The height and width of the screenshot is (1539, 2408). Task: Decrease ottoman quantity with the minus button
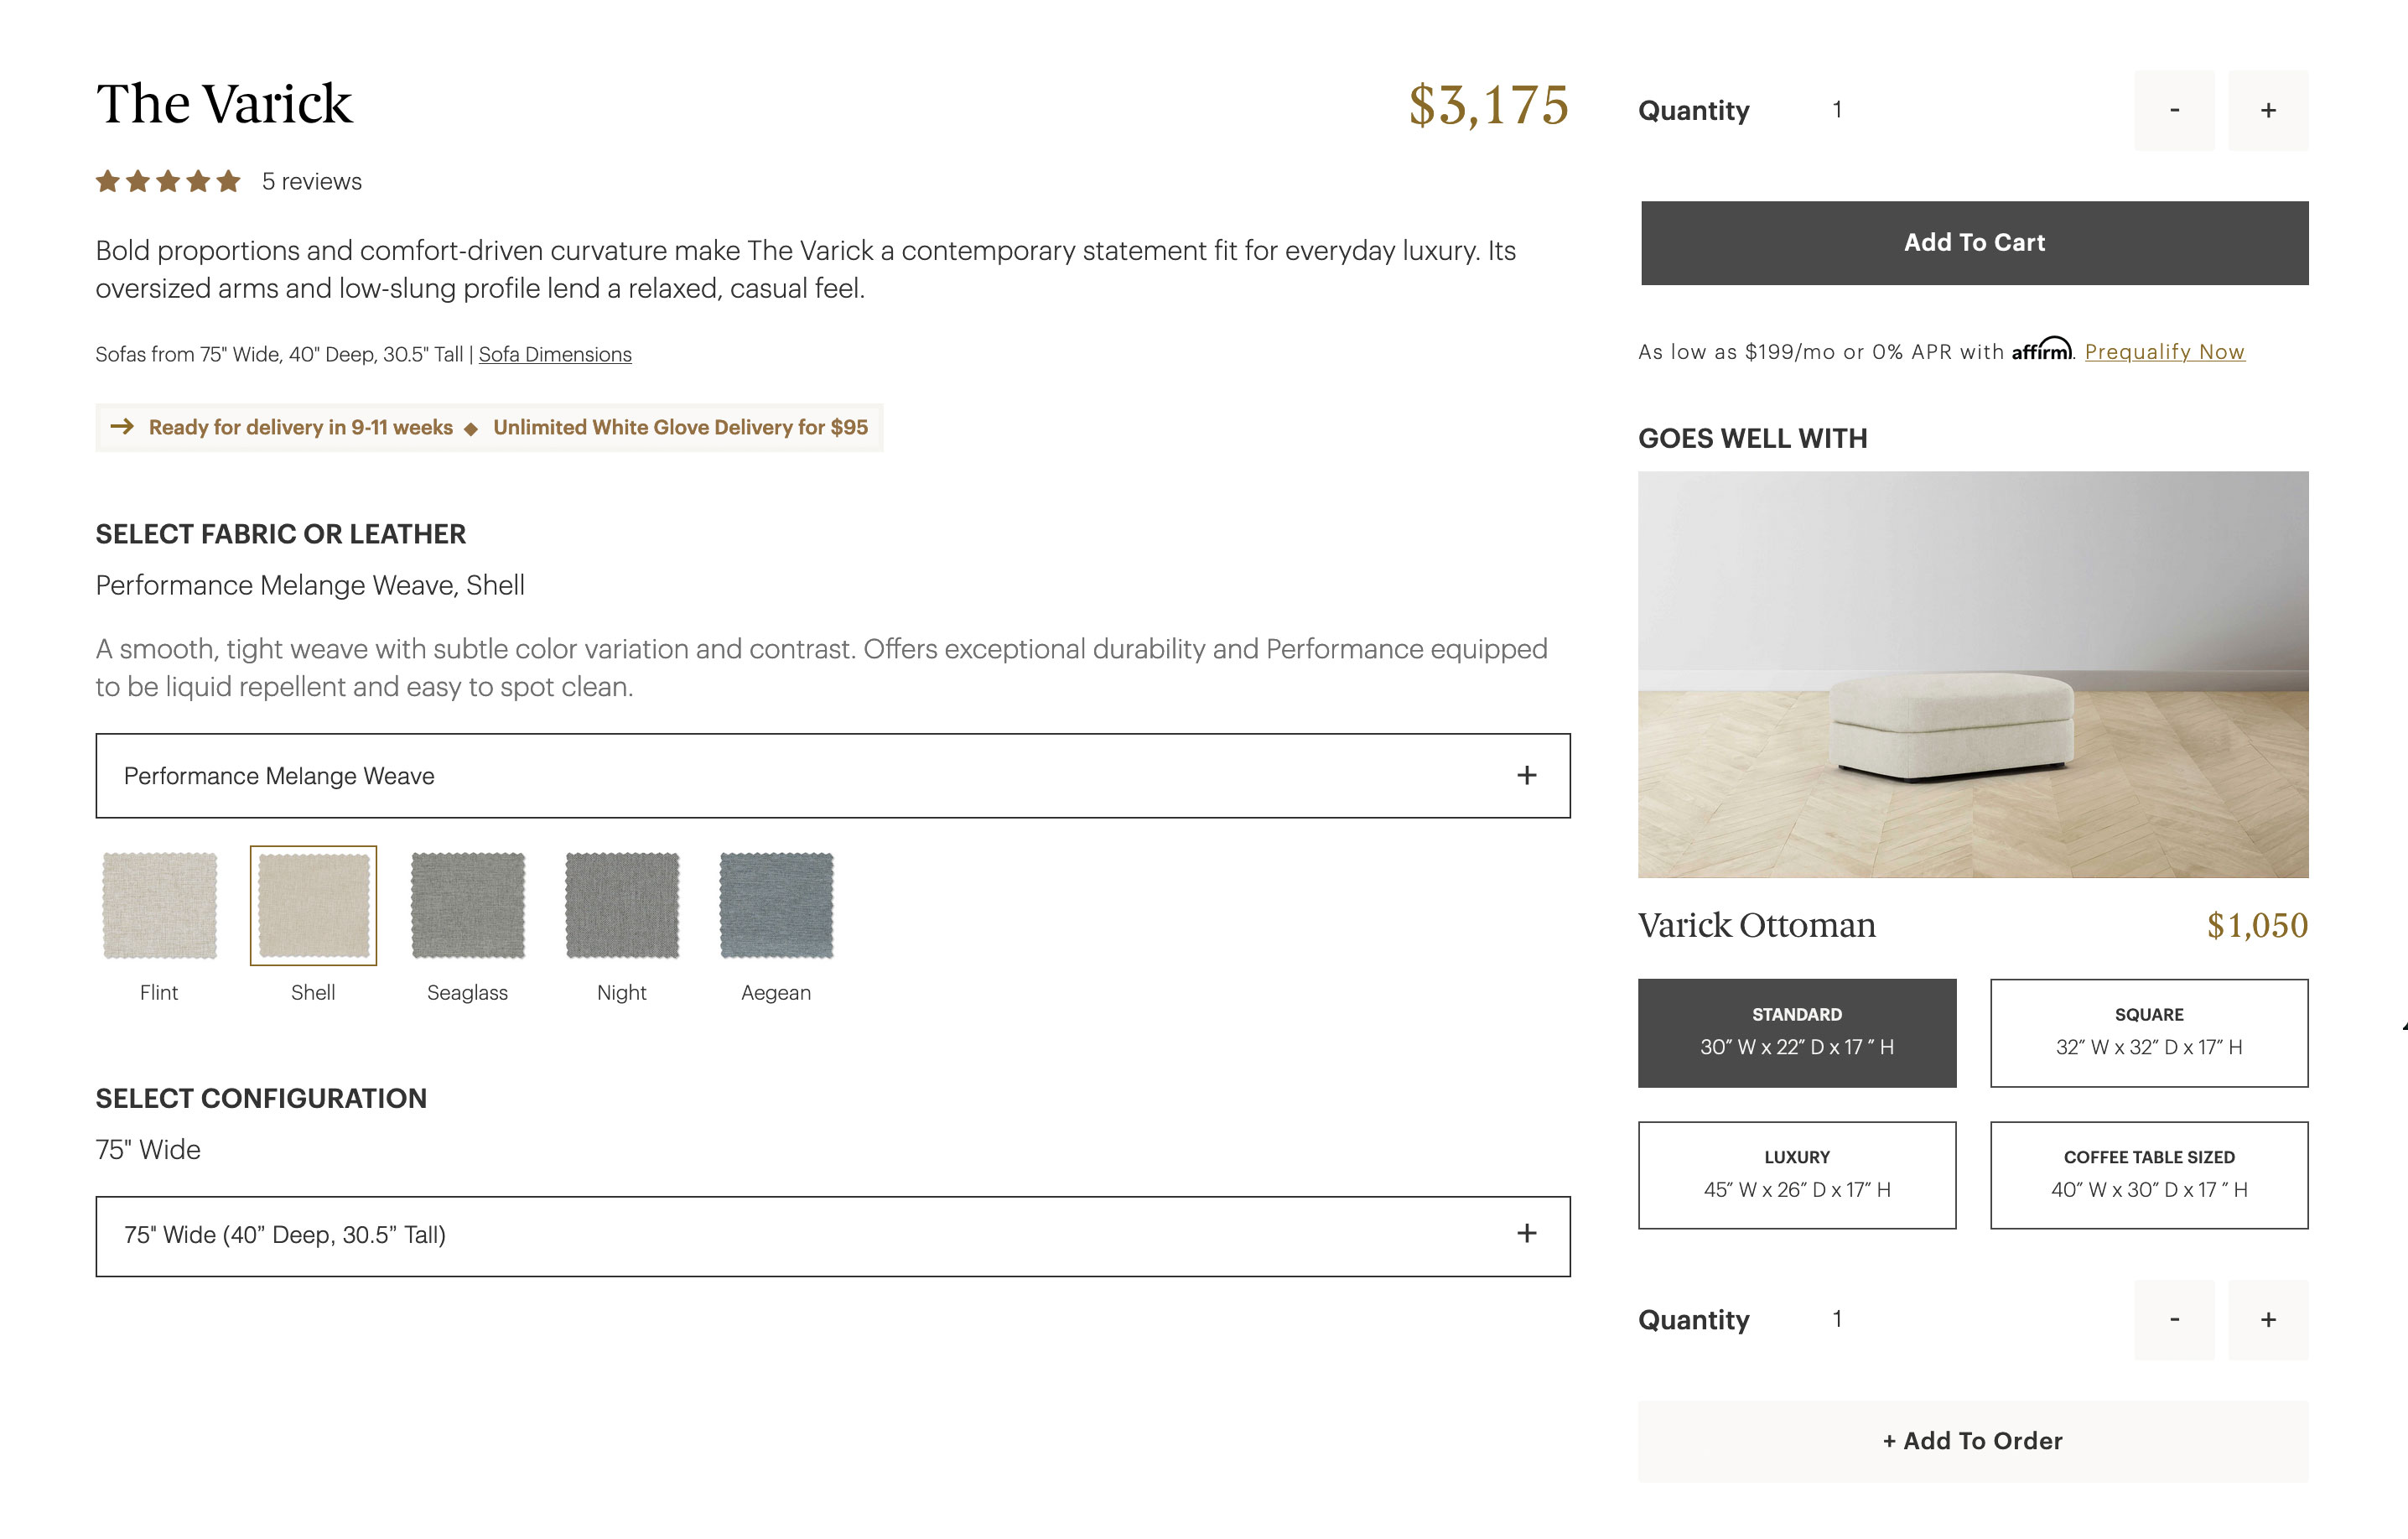(2174, 1320)
